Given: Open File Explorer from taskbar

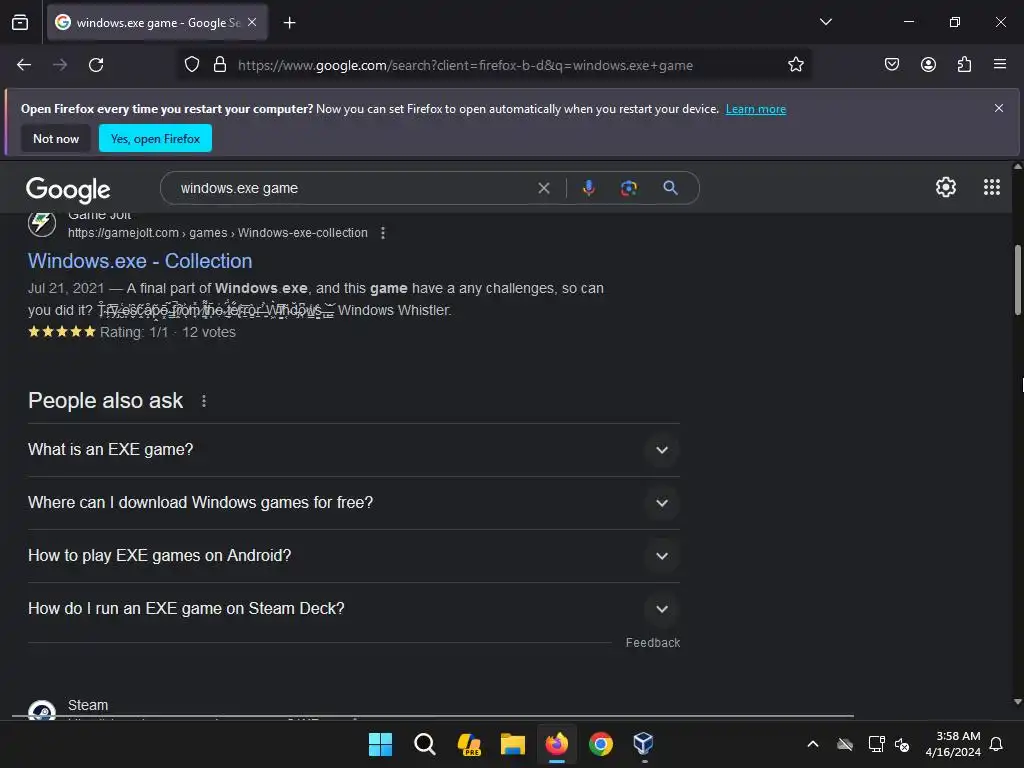Looking at the screenshot, I should tap(513, 744).
